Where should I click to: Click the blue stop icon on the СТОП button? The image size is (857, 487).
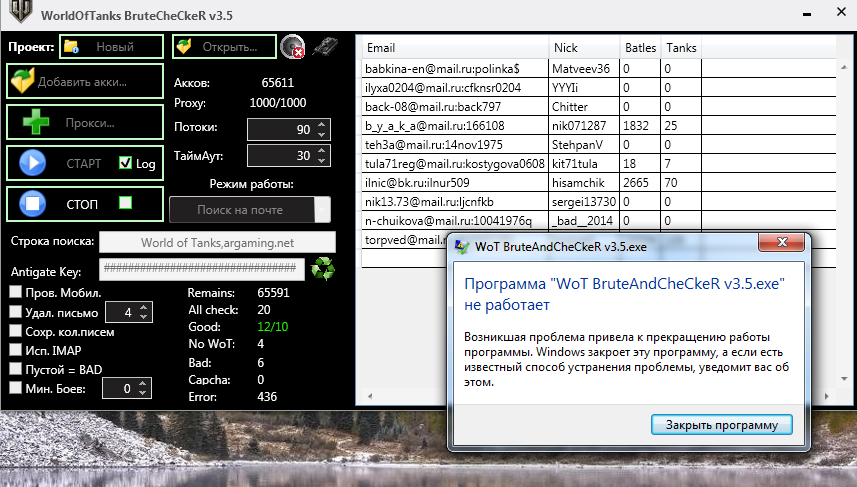pyautogui.click(x=32, y=204)
